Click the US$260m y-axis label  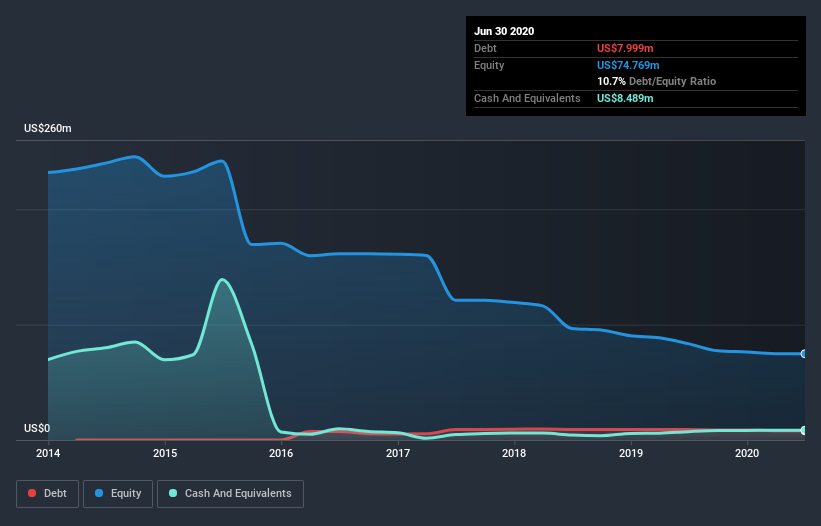pyautogui.click(x=48, y=128)
